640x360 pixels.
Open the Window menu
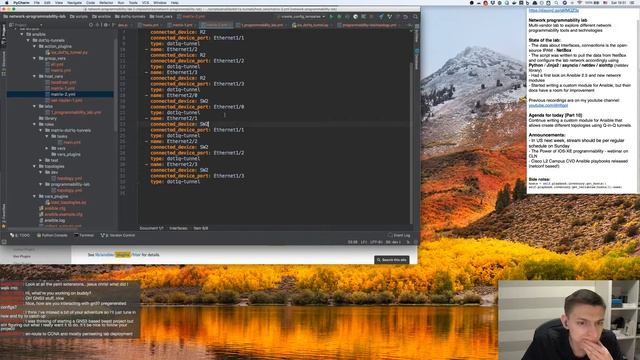[x=160, y=2]
